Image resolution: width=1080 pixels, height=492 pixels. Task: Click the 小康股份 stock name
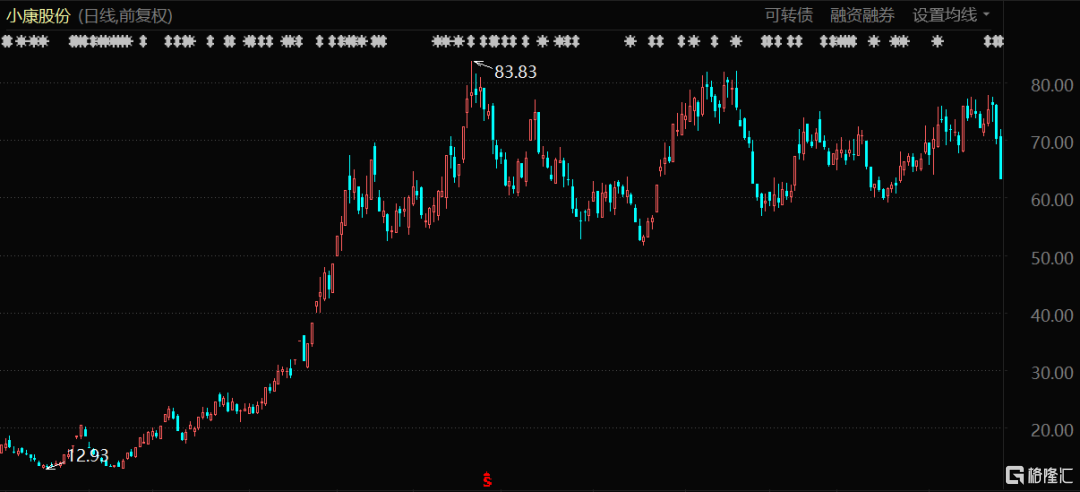[38, 15]
